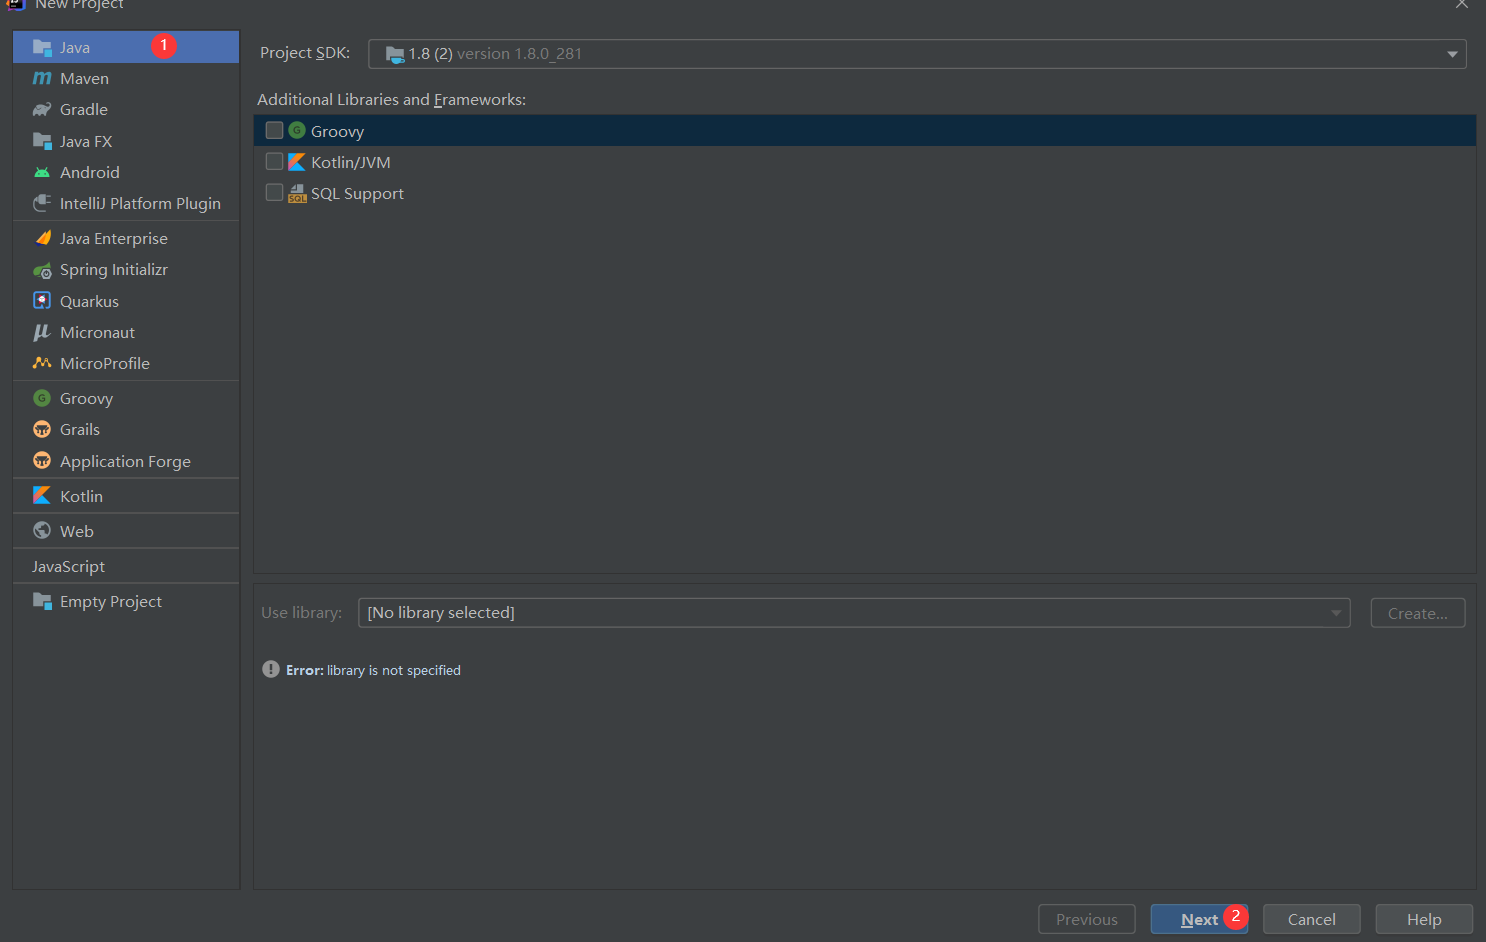Click the Groovy framework icon in libraries list
Image resolution: width=1486 pixels, height=942 pixels.
[297, 130]
